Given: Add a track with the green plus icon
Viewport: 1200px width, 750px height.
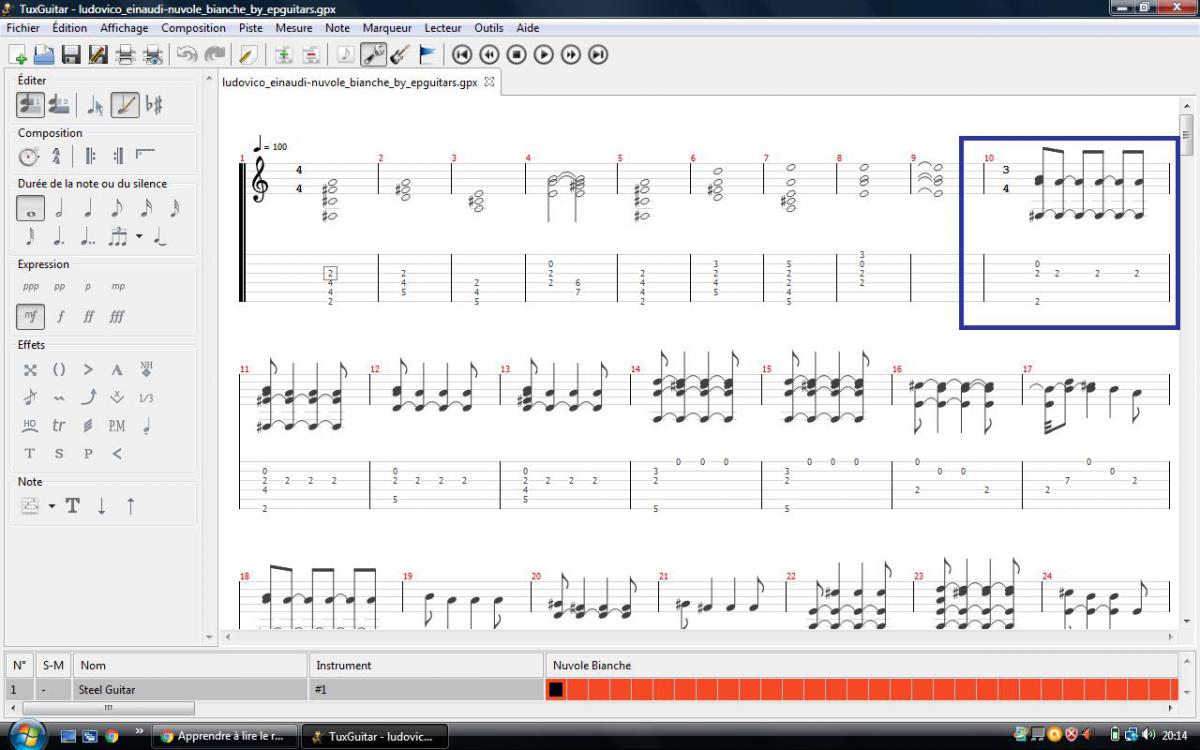Looking at the screenshot, I should click(284, 55).
